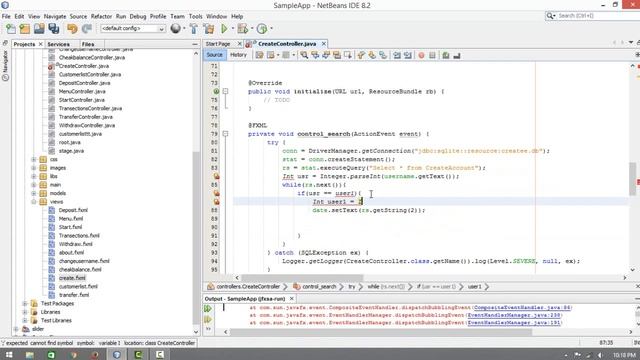Click the New Project toolbar icon

(24, 29)
